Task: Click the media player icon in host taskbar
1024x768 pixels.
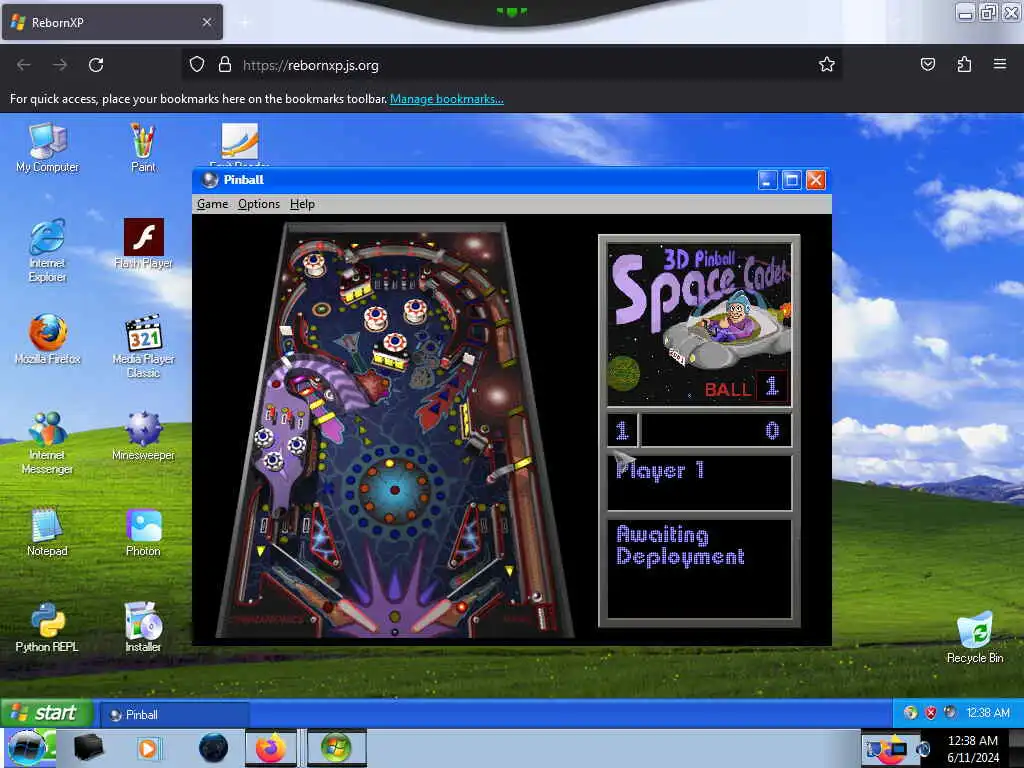Action: click(148, 748)
